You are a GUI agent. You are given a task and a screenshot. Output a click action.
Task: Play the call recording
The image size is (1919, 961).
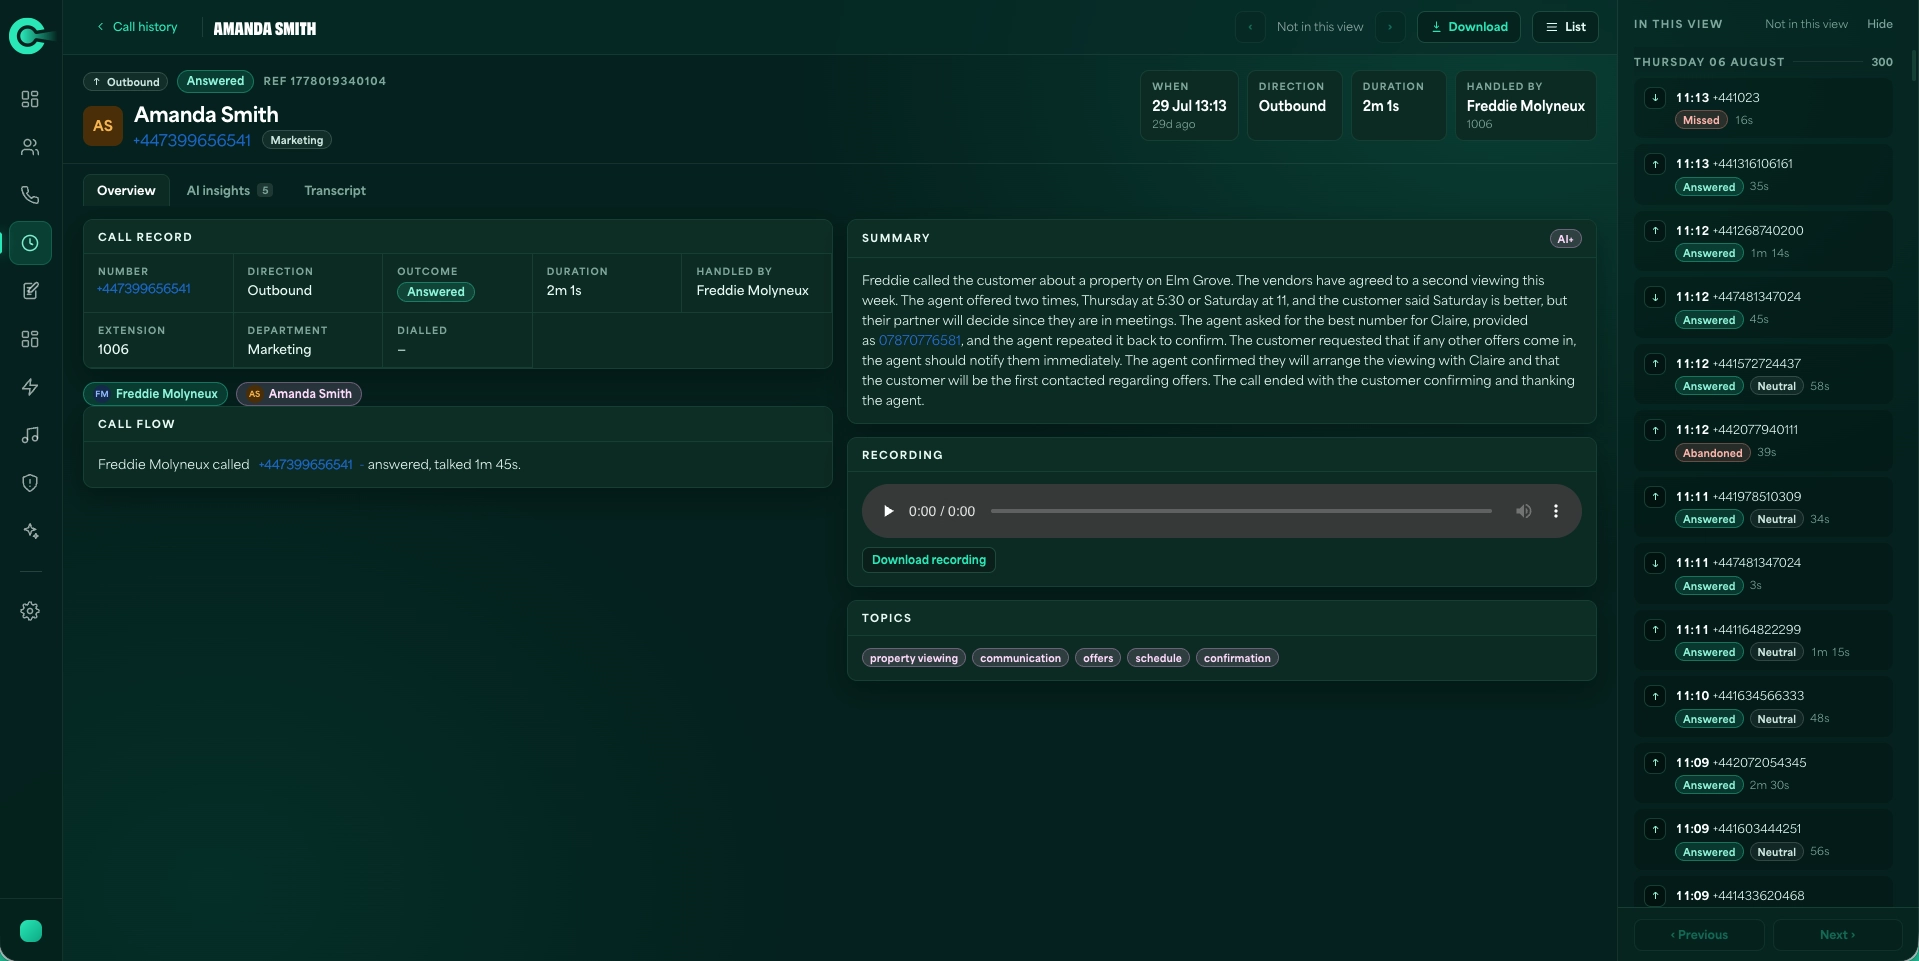[x=888, y=511]
